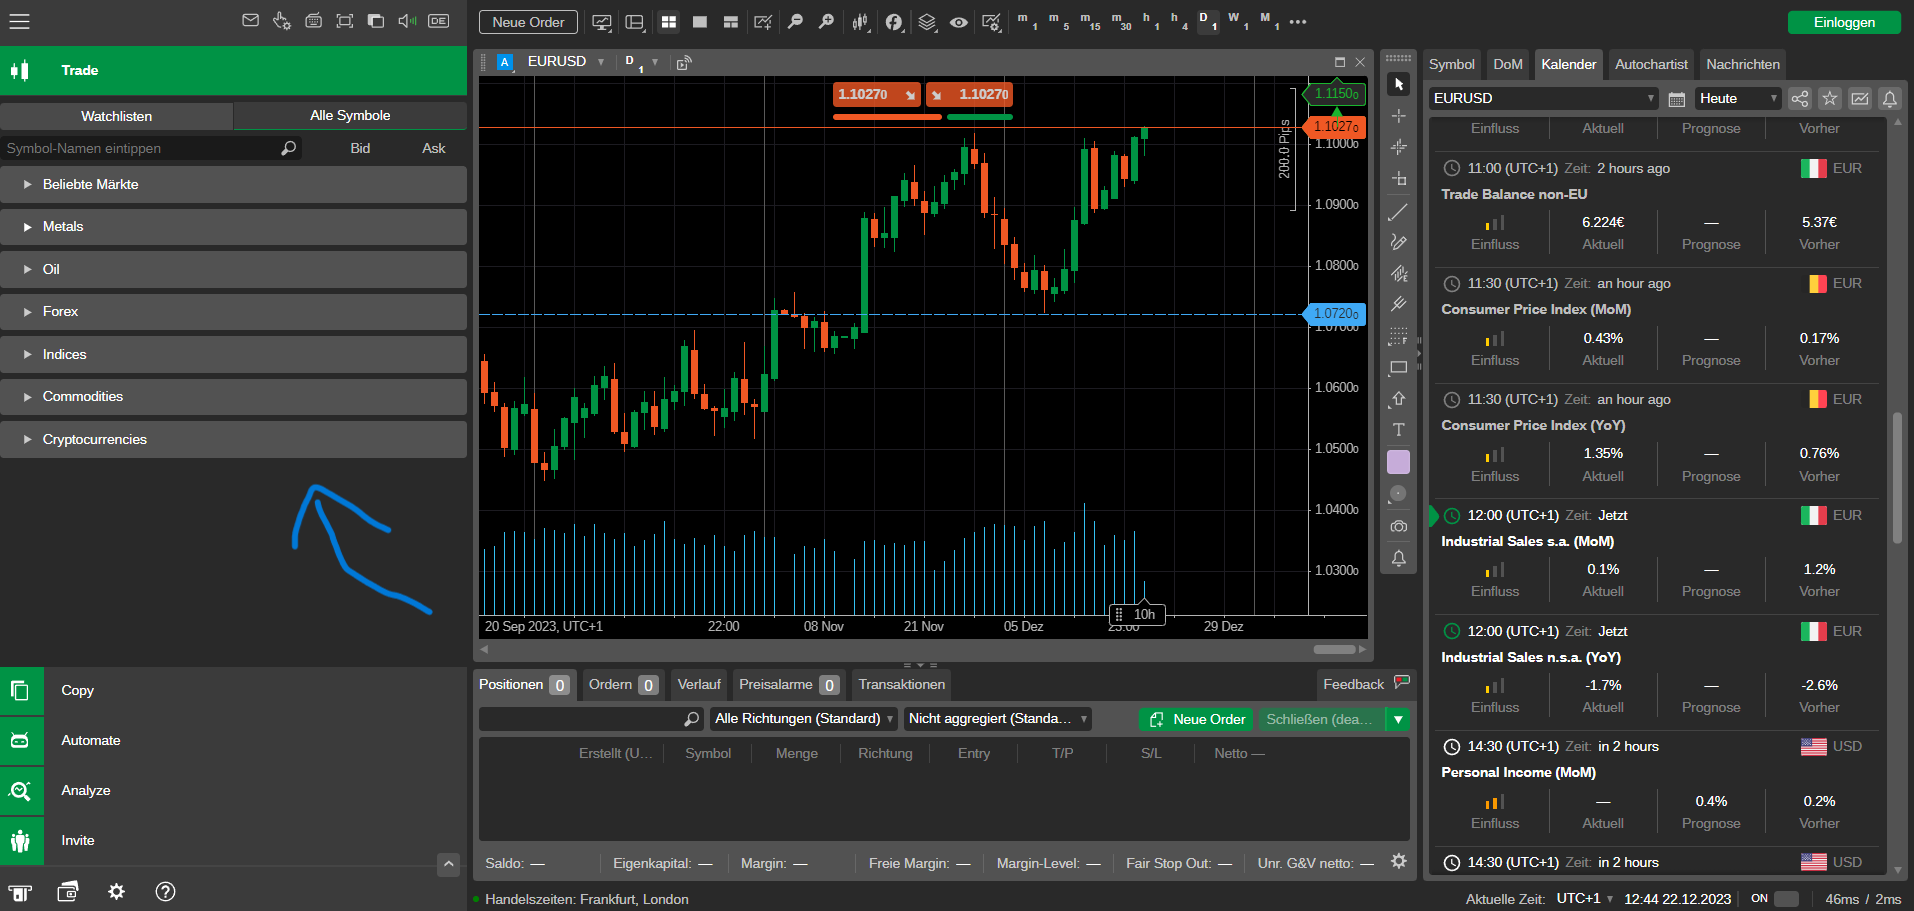Switch to the Nachrichten tab
Image resolution: width=1914 pixels, height=911 pixels.
1742,64
